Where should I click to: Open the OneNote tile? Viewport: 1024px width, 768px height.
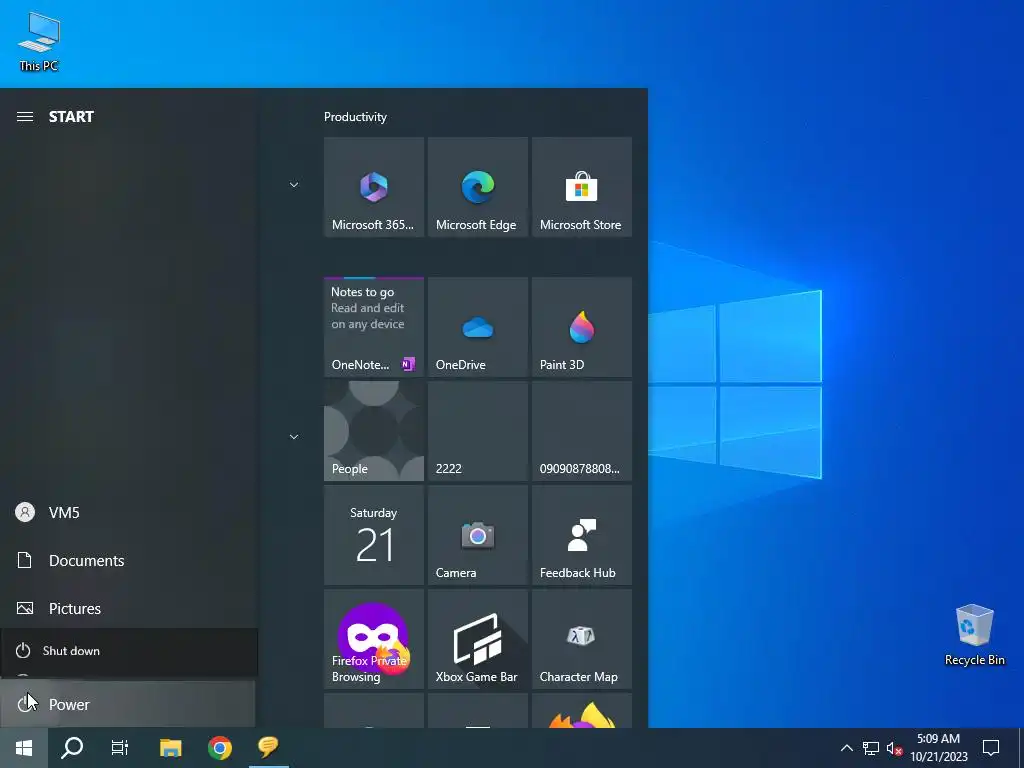click(x=374, y=327)
